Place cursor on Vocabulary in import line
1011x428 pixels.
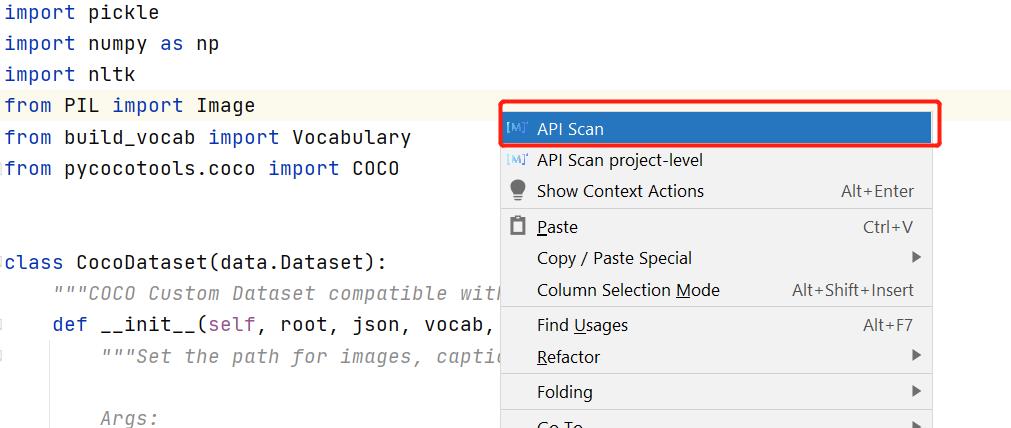pos(351,137)
